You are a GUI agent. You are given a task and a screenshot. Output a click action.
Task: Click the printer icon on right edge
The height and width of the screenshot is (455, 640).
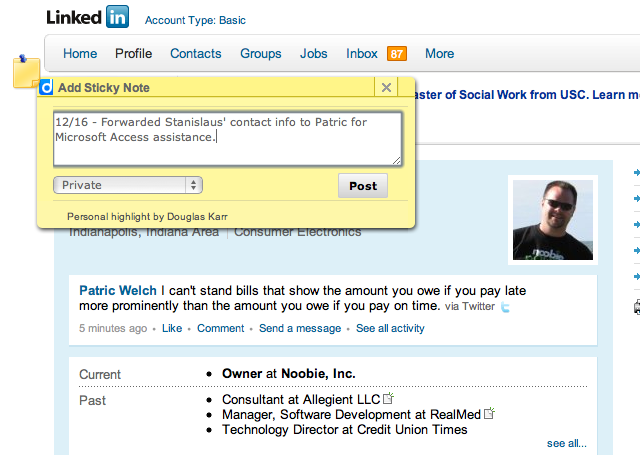(x=636, y=307)
